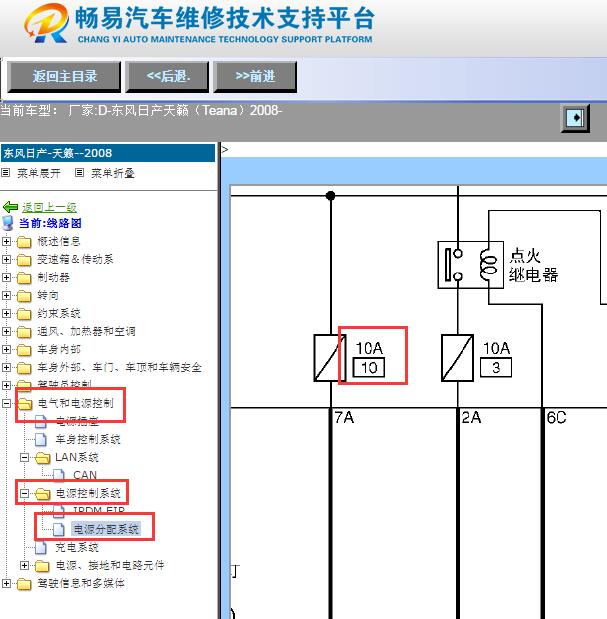Screen dimensions: 607x619
Task: Click the fuse number box labeled 10
Action: [369, 368]
